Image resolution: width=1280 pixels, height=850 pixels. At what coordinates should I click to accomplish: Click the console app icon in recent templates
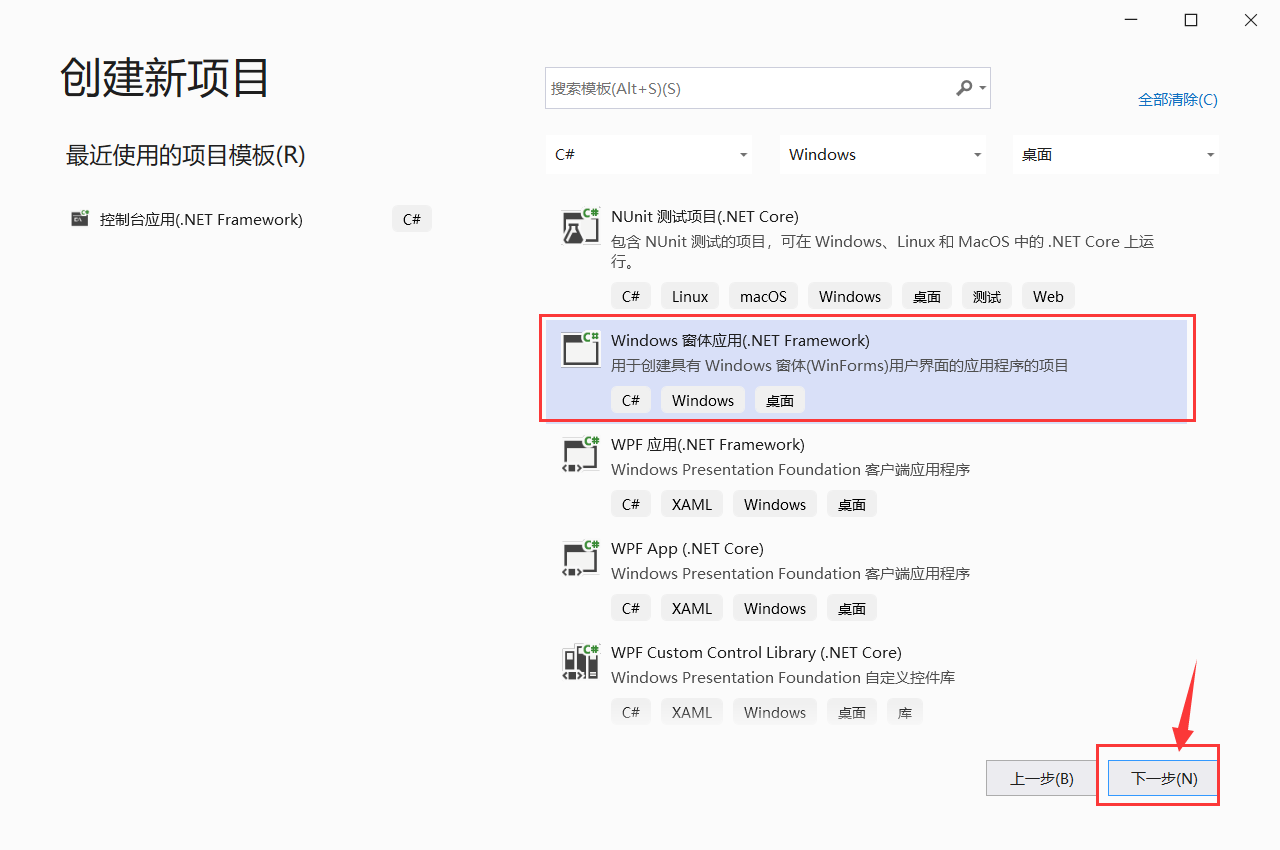[x=80, y=219]
